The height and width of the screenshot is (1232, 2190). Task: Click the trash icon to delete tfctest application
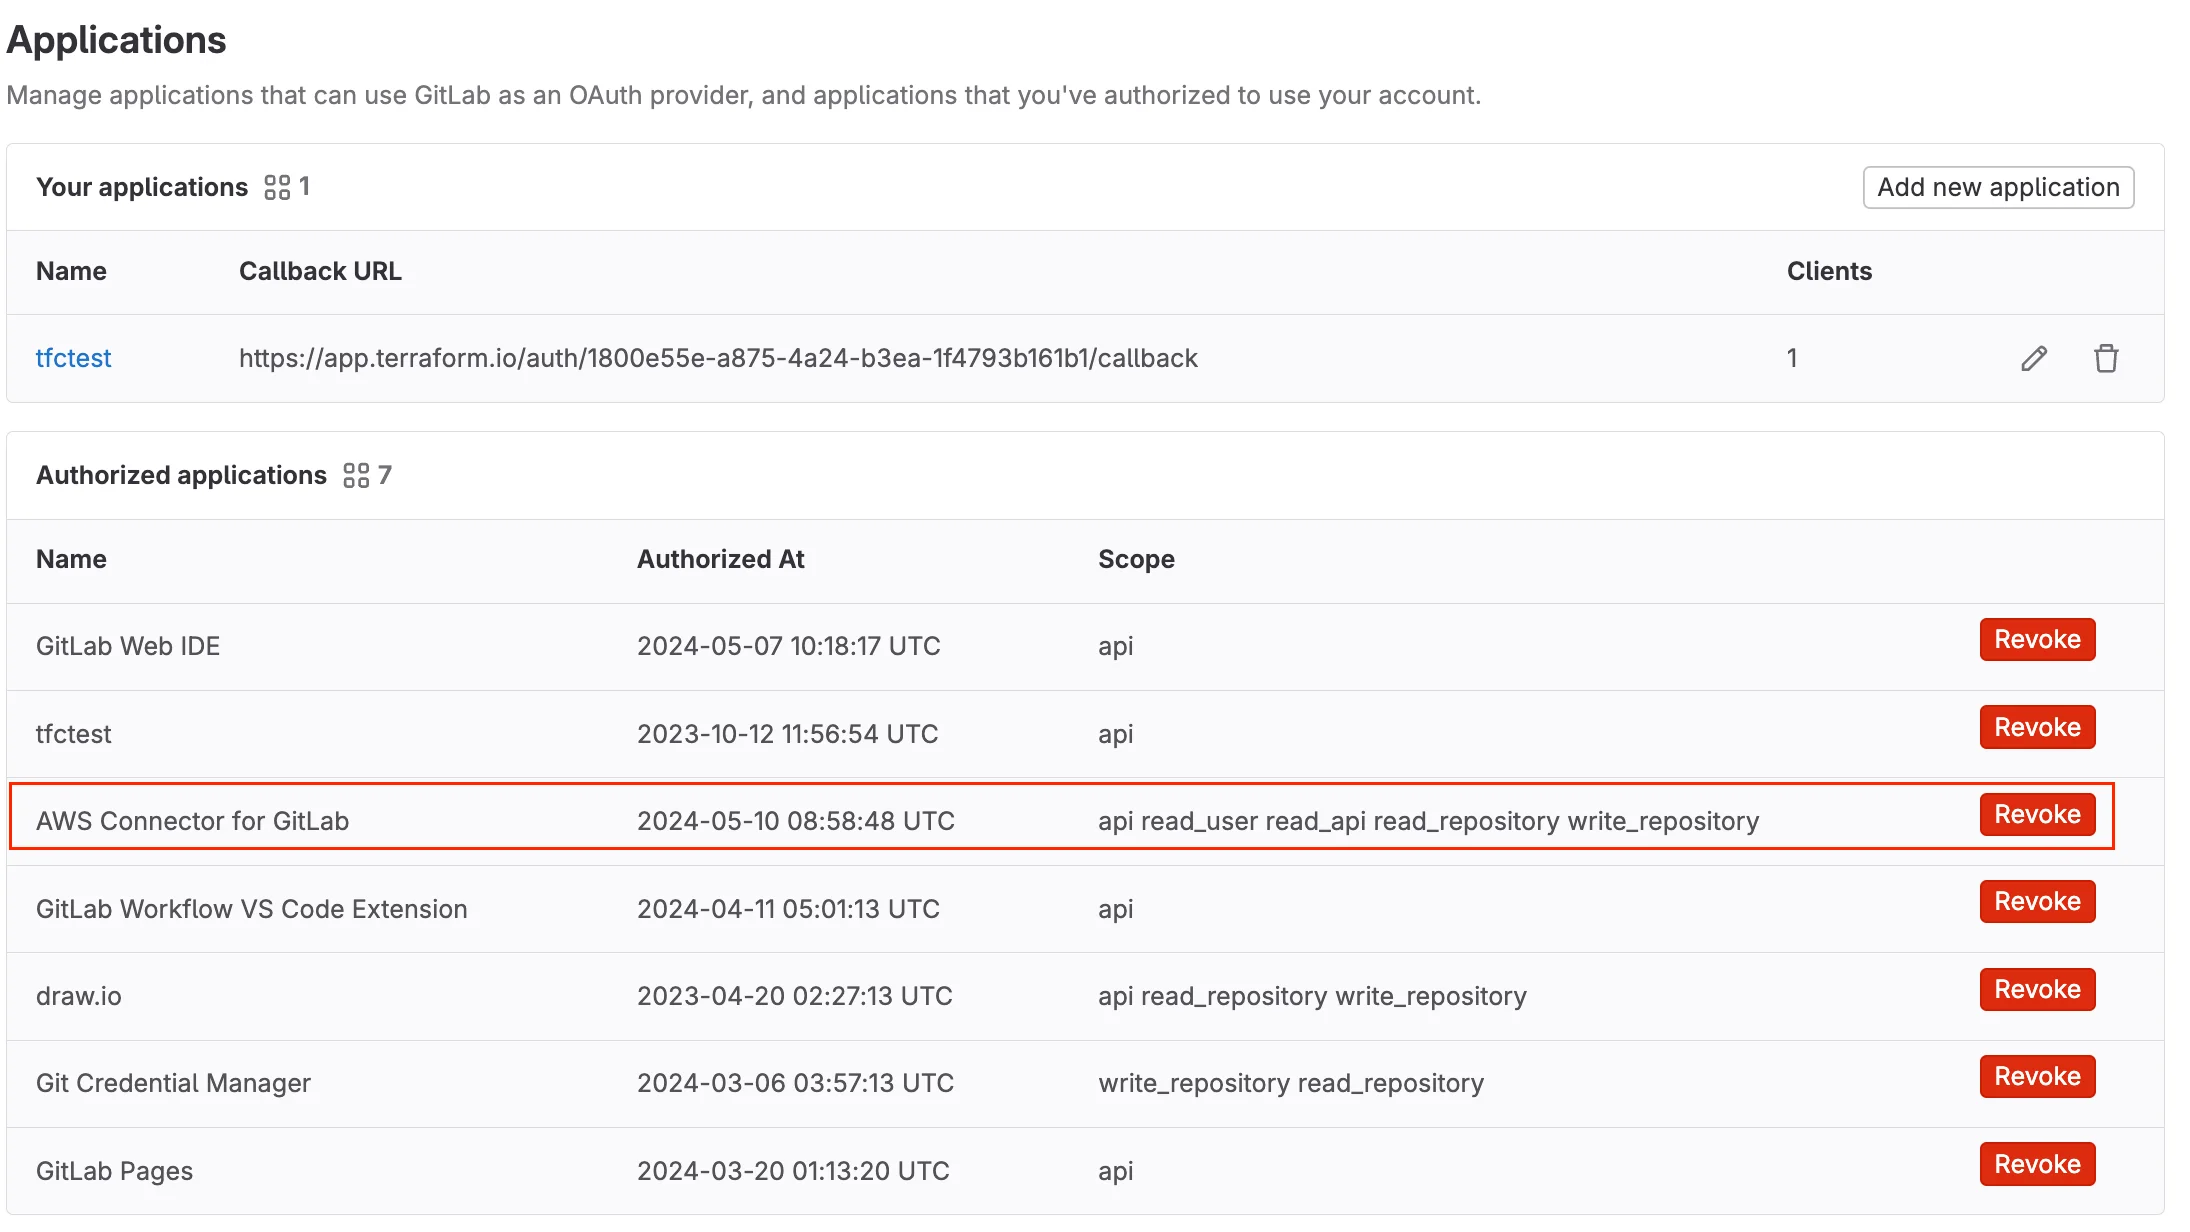click(2106, 358)
